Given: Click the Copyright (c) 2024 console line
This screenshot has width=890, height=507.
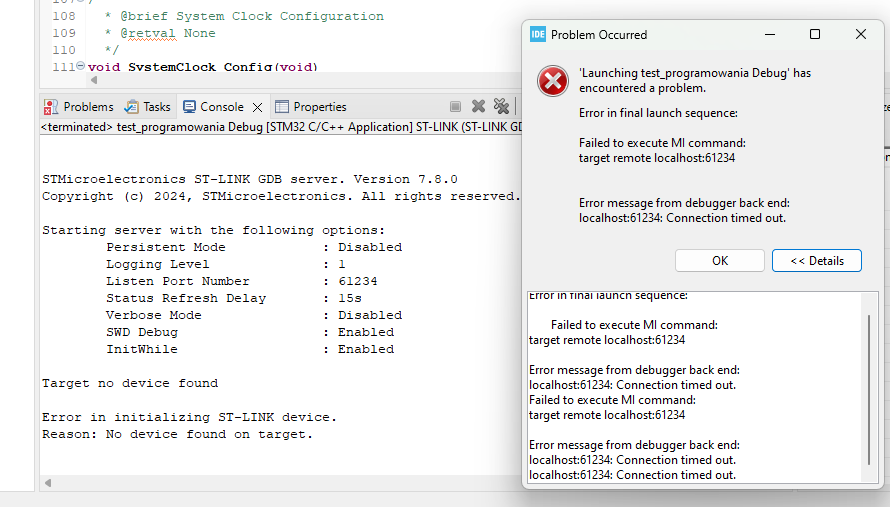Looking at the screenshot, I should [281, 196].
